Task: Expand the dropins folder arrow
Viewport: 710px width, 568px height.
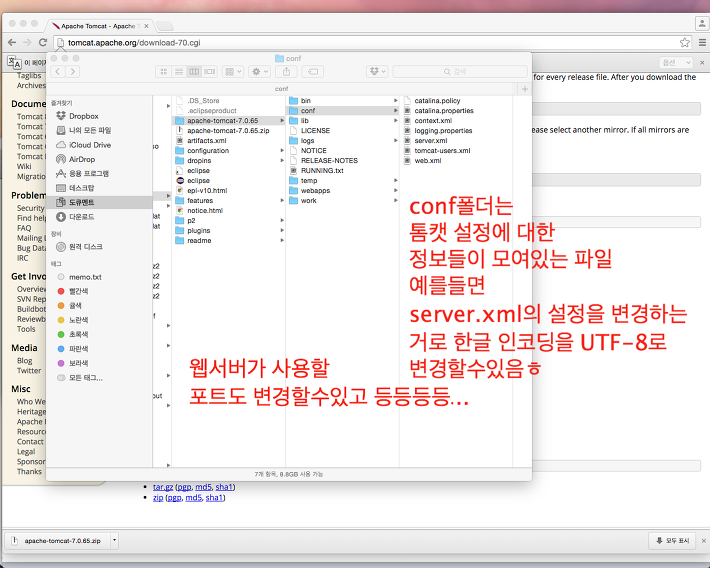Action: tap(282, 160)
